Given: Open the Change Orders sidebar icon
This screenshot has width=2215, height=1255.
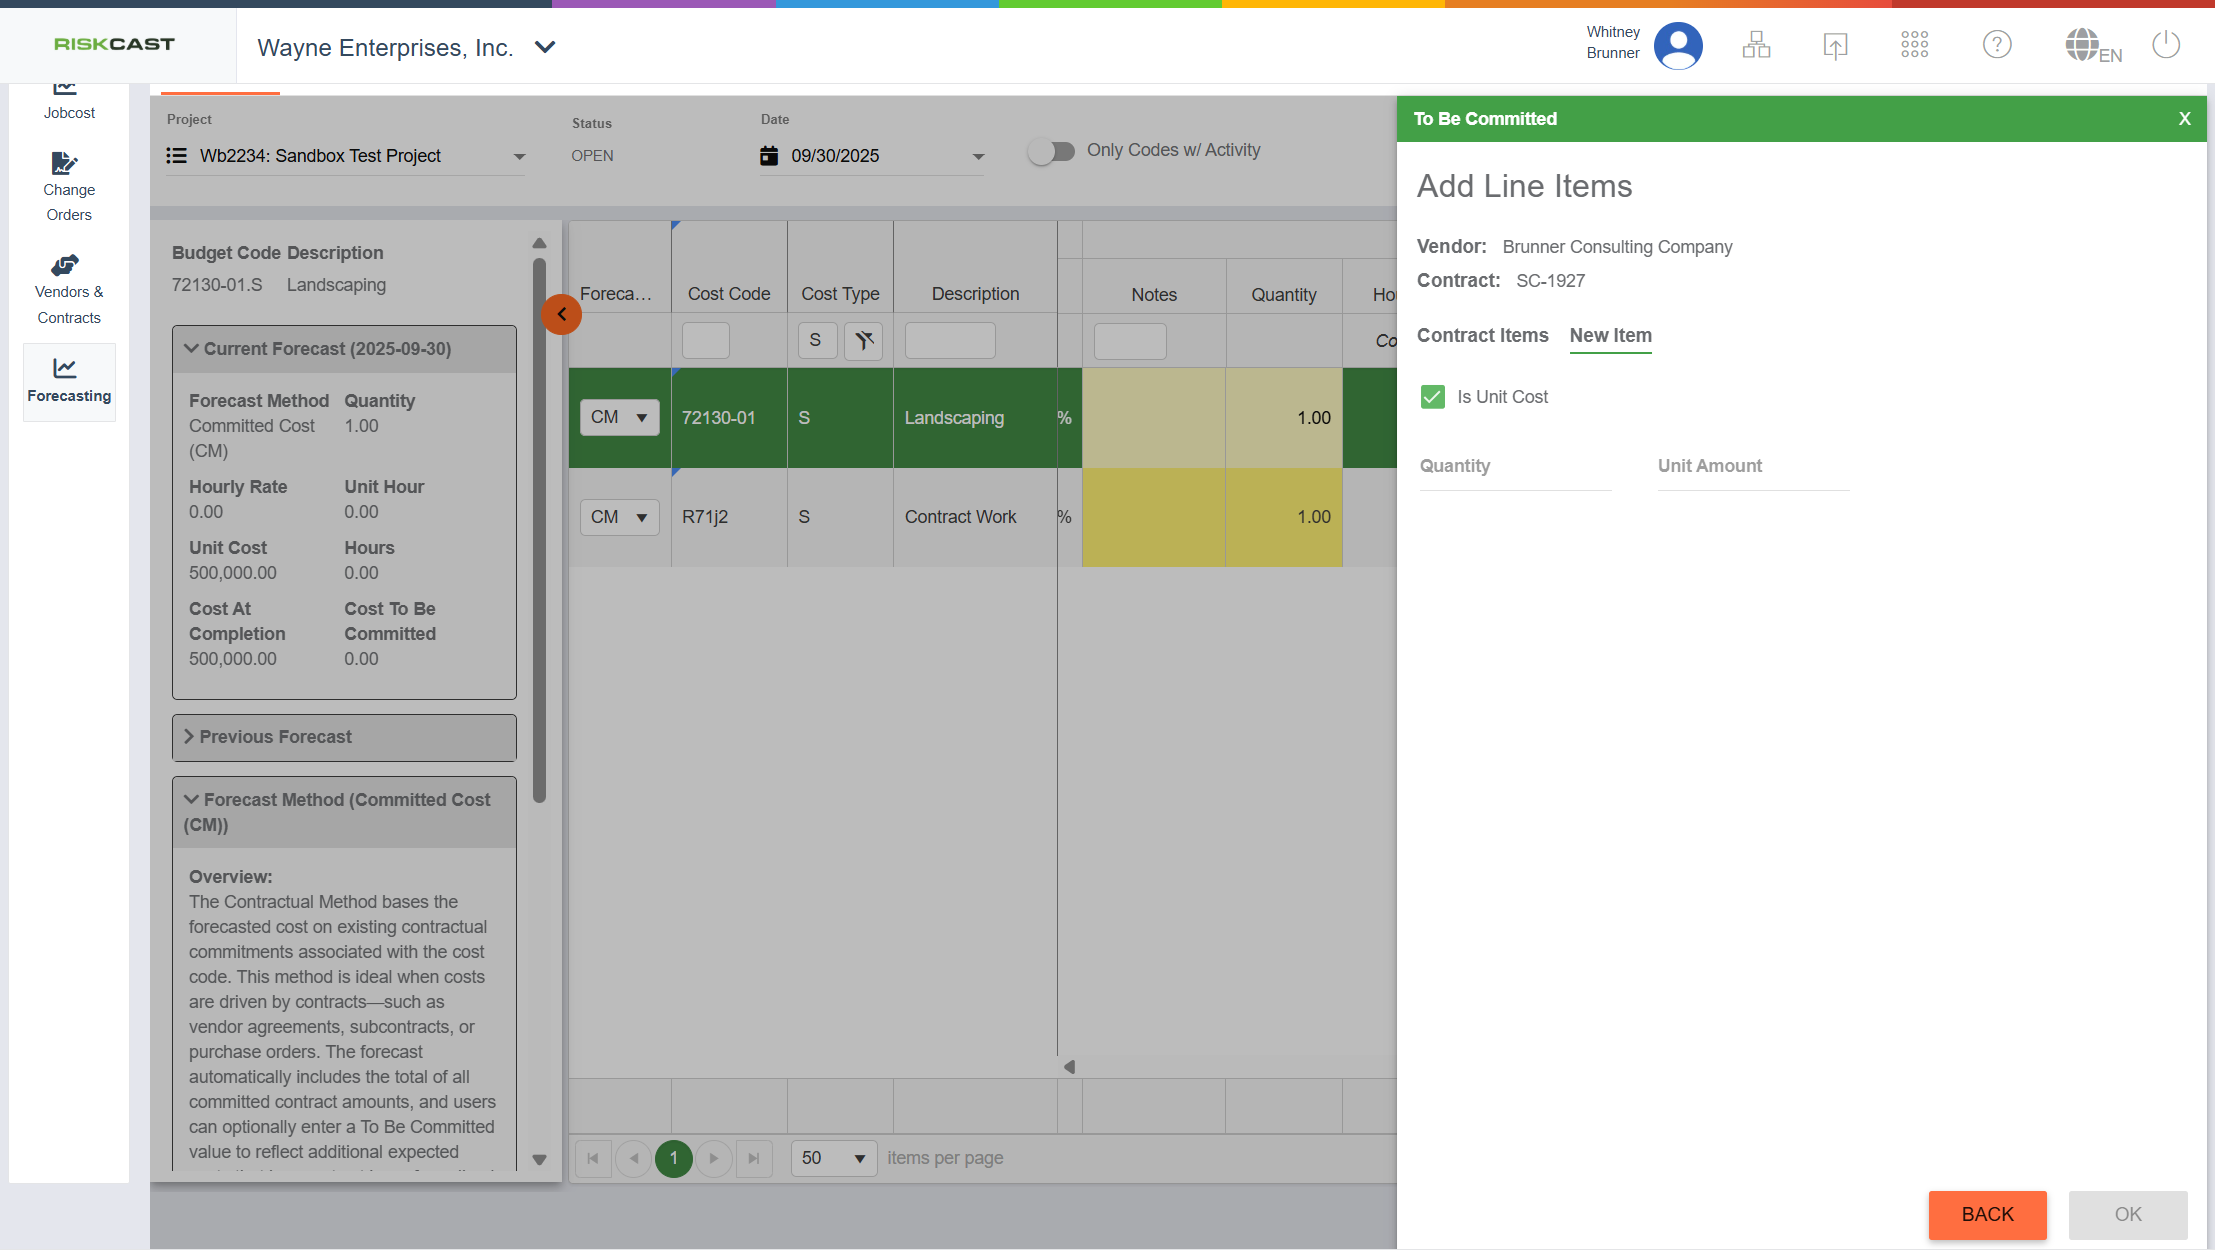Looking at the screenshot, I should (68, 186).
